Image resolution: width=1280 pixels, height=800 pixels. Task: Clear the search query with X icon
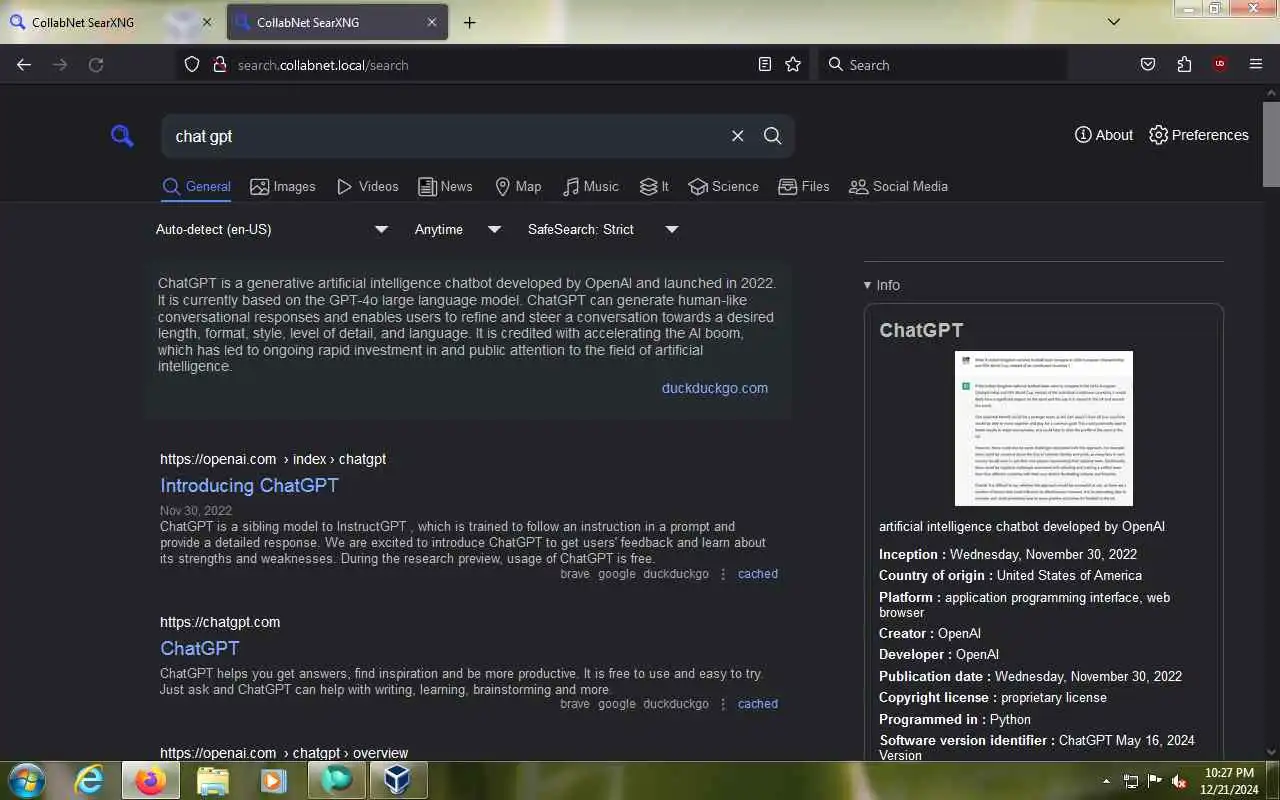pos(737,136)
